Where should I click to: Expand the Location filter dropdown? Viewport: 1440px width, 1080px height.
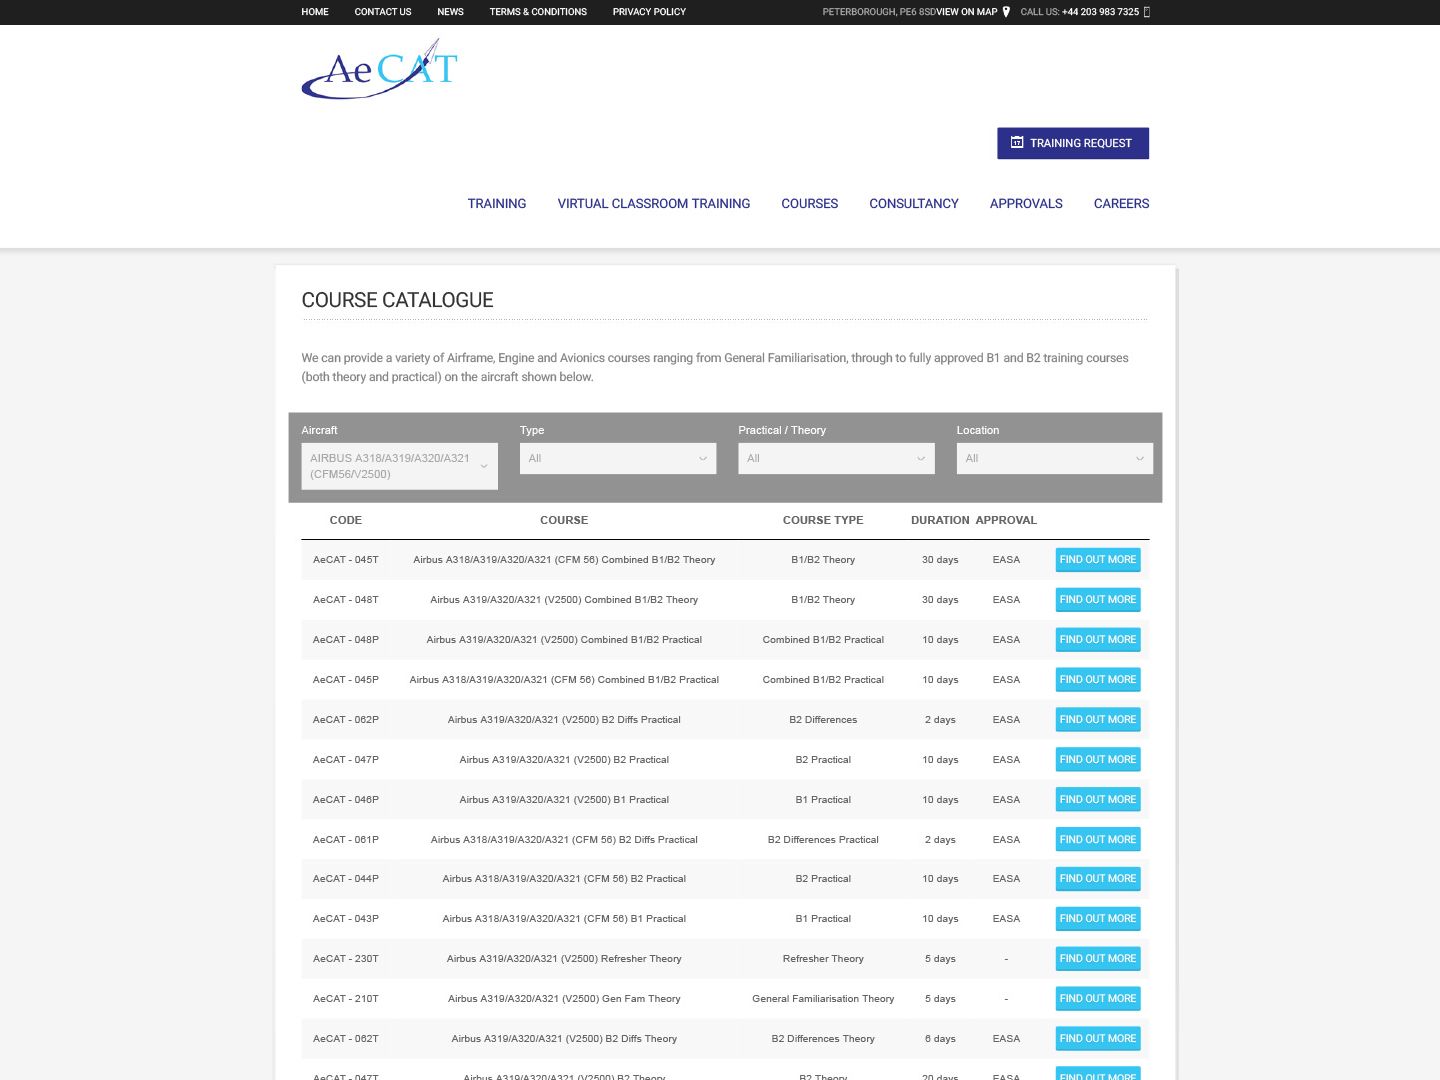1054,458
